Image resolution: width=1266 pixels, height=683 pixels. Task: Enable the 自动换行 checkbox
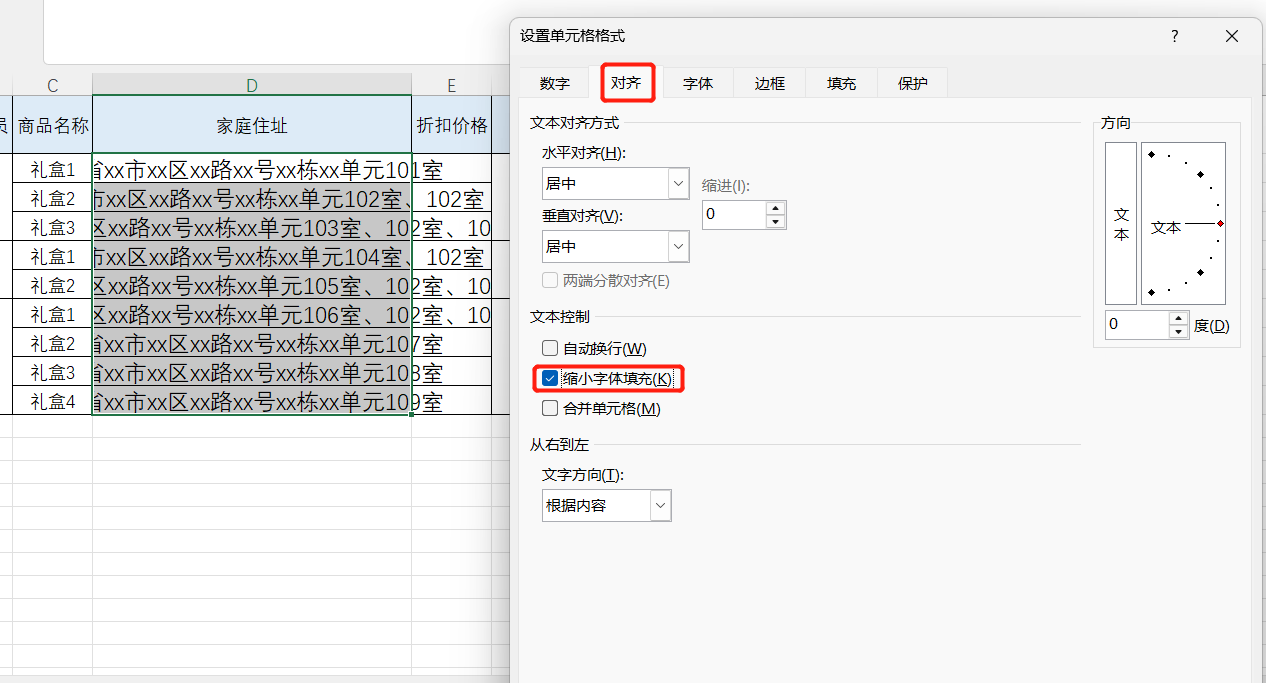point(550,349)
